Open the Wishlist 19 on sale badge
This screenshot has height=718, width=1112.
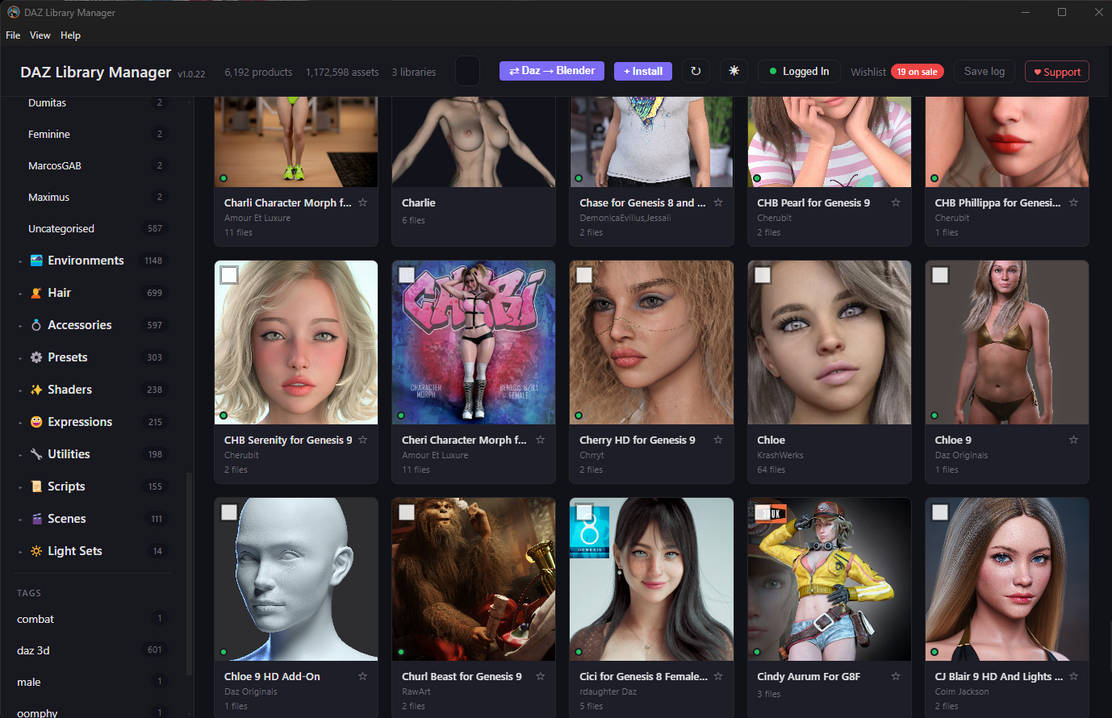click(x=917, y=72)
